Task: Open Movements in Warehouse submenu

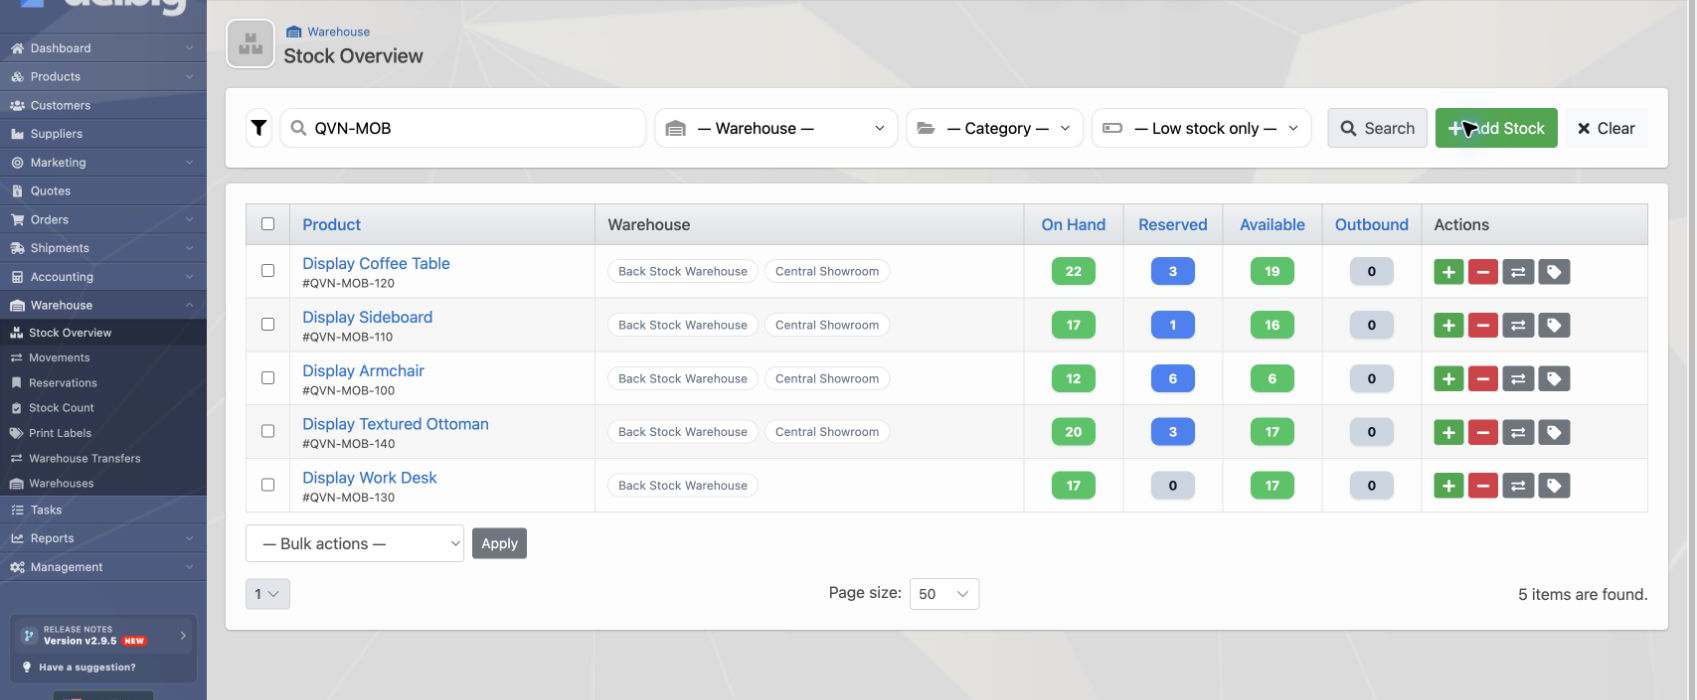Action: tap(59, 358)
